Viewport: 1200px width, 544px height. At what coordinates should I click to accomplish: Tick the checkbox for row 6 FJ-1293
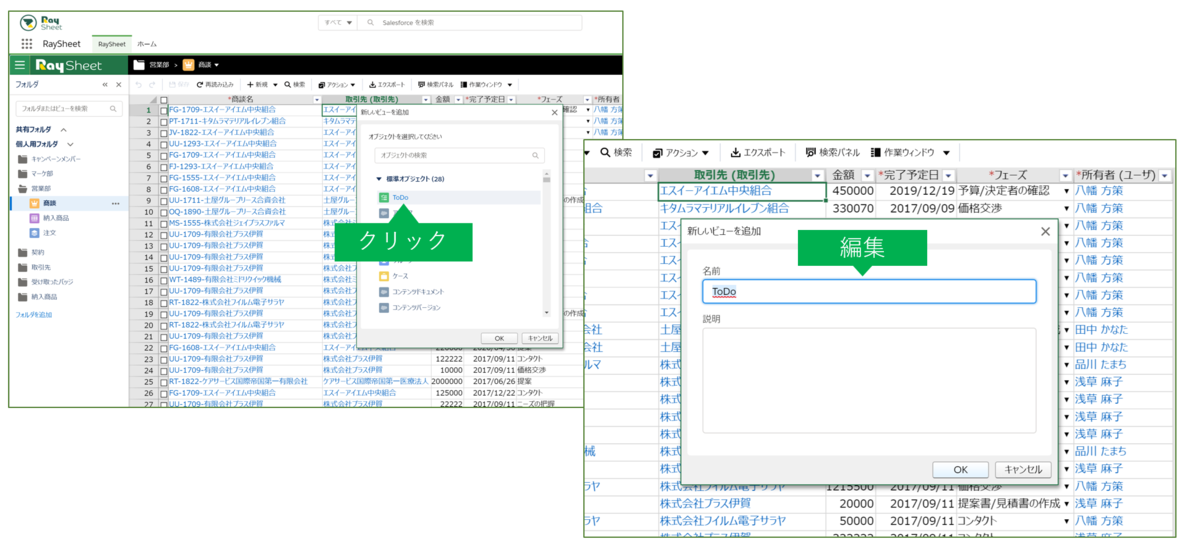coord(164,166)
